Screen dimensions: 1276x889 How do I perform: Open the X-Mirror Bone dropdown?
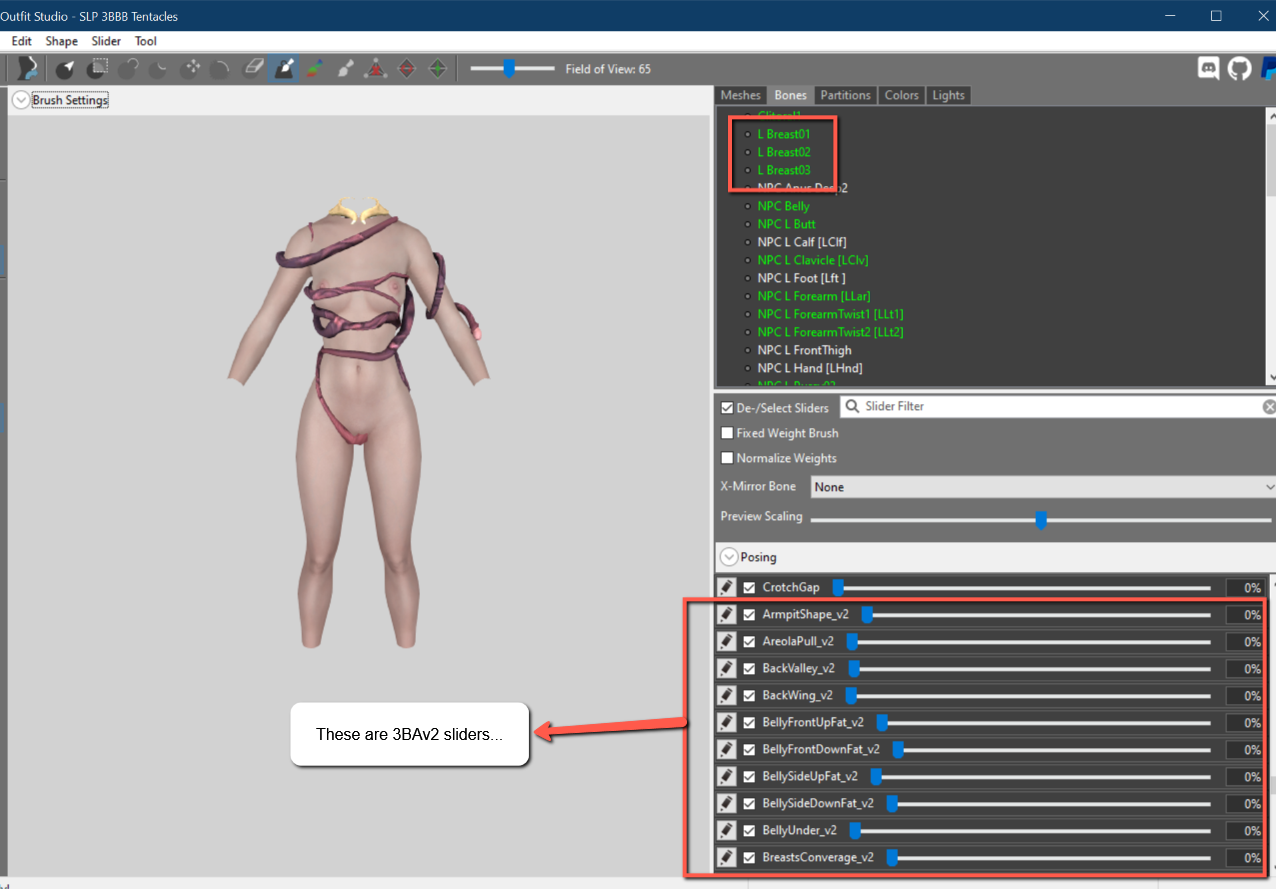point(1043,487)
